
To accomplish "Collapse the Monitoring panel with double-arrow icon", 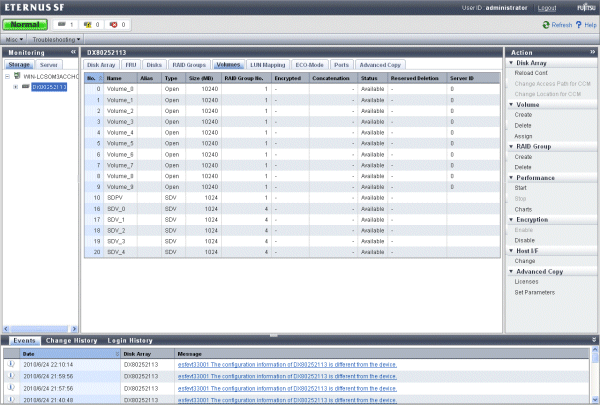I will (x=73, y=51).
